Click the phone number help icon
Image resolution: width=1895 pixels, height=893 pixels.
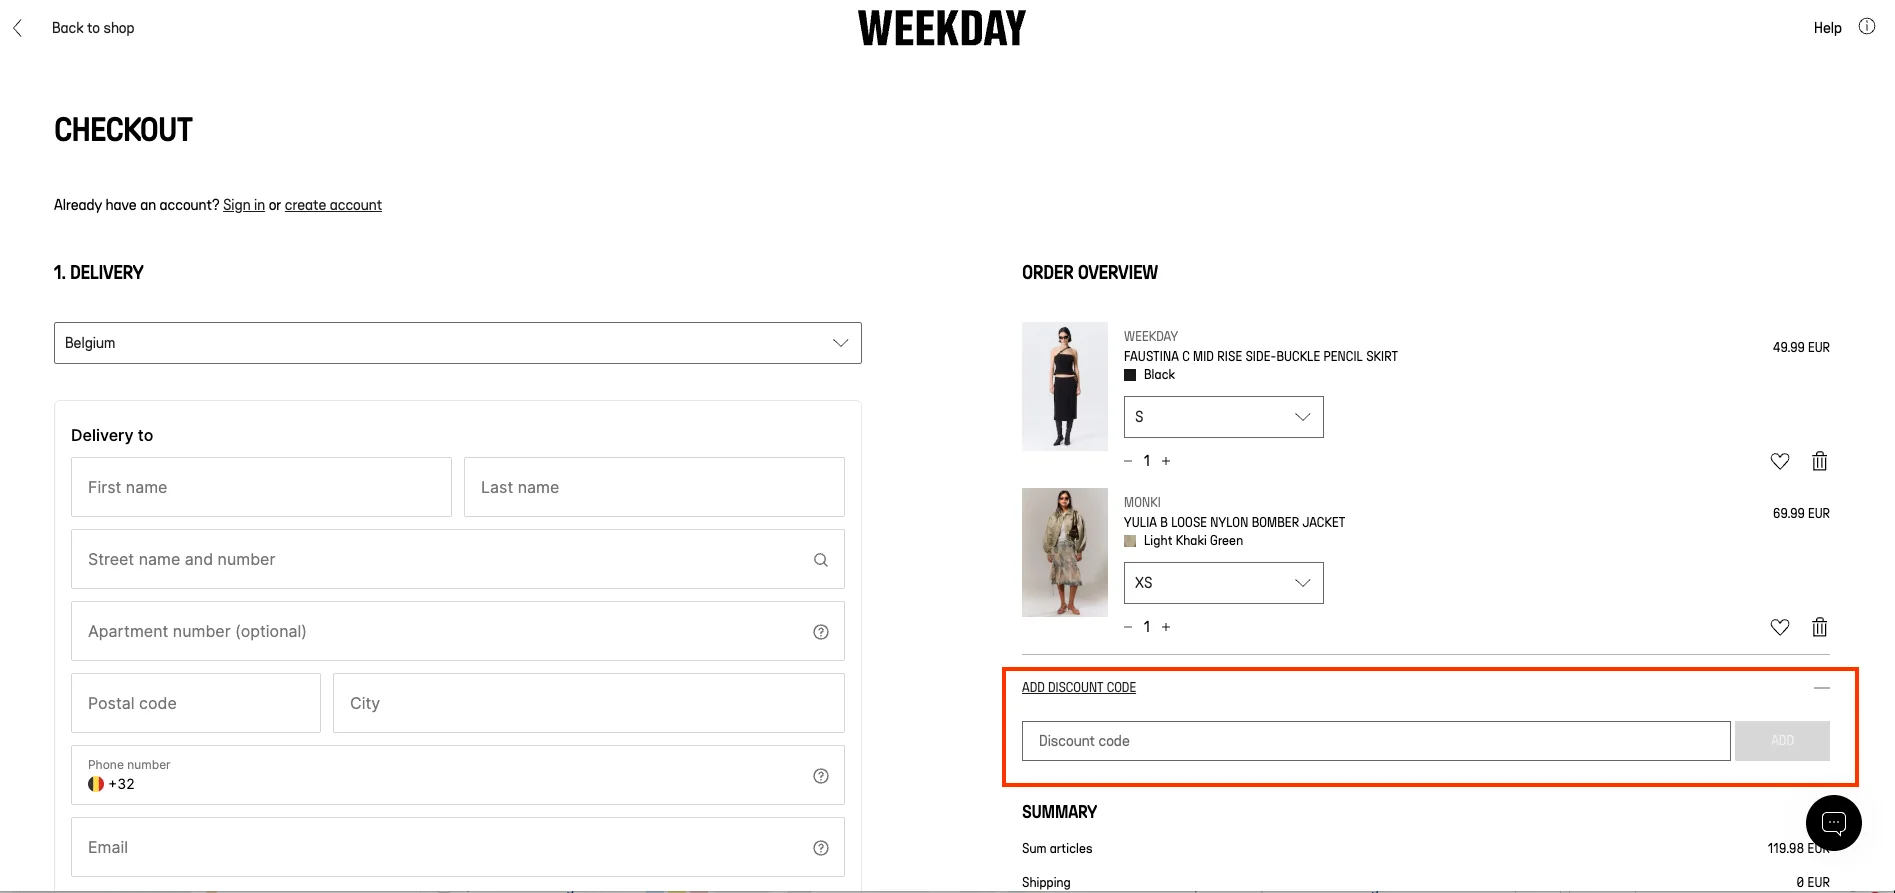click(820, 775)
